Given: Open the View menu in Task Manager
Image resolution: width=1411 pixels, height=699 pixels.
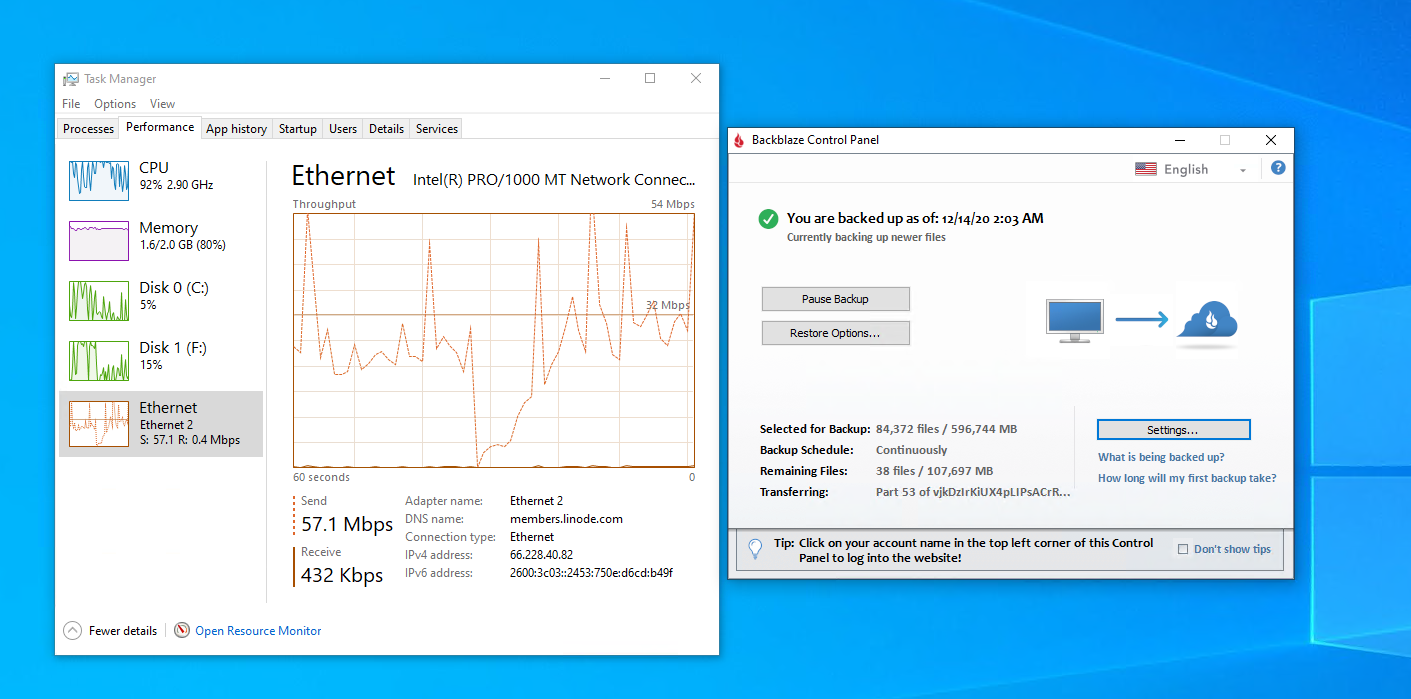Looking at the screenshot, I should (162, 104).
